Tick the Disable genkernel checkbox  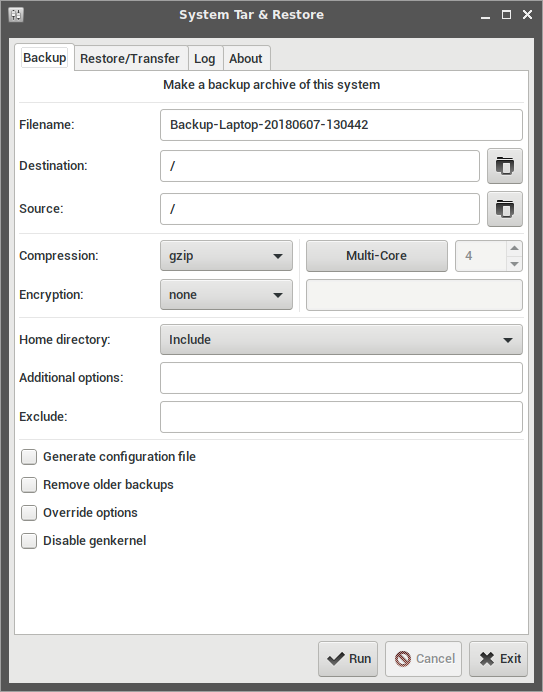(29, 541)
